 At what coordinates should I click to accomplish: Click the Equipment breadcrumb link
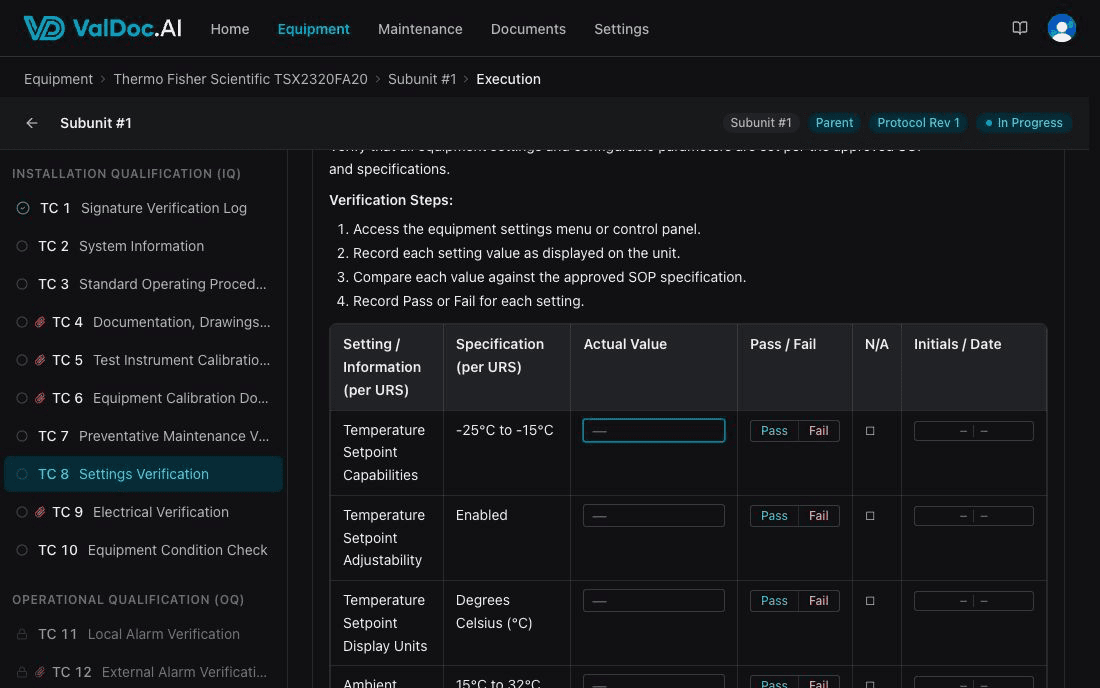[x=58, y=79]
